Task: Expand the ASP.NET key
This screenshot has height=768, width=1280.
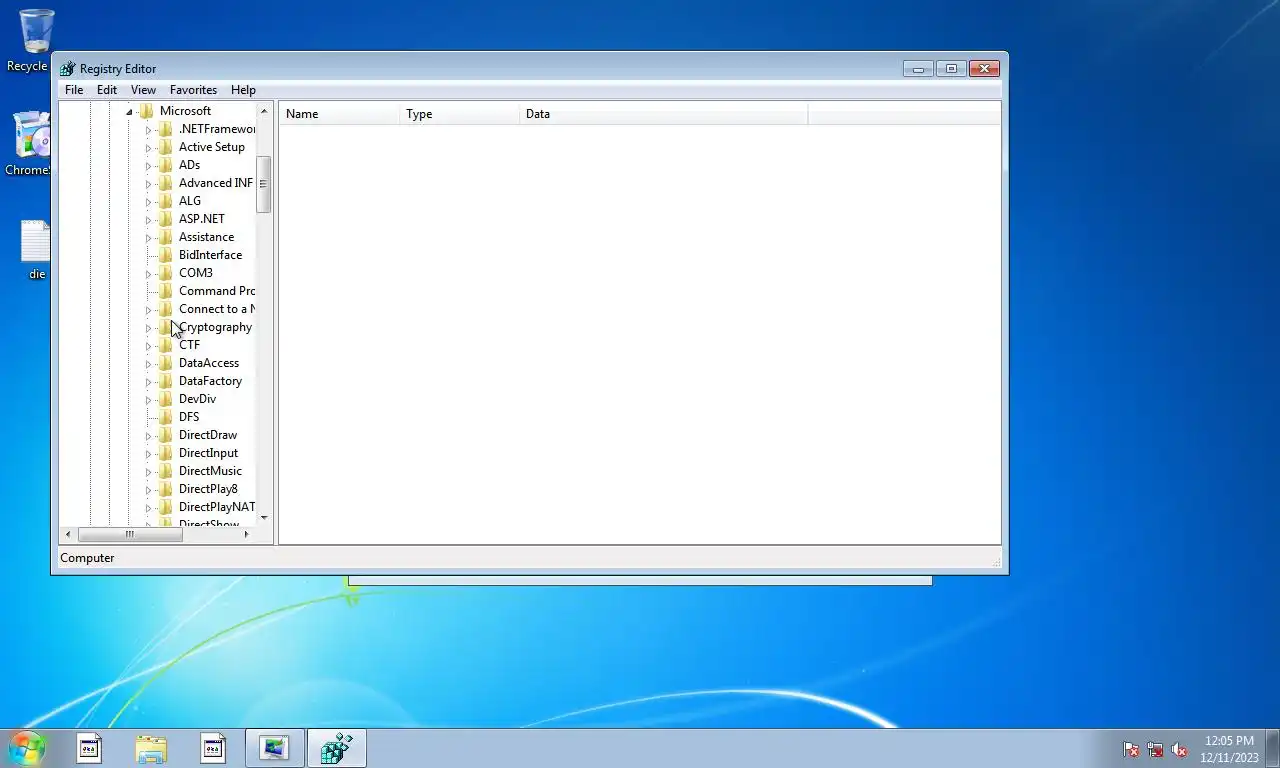Action: click(x=148, y=220)
